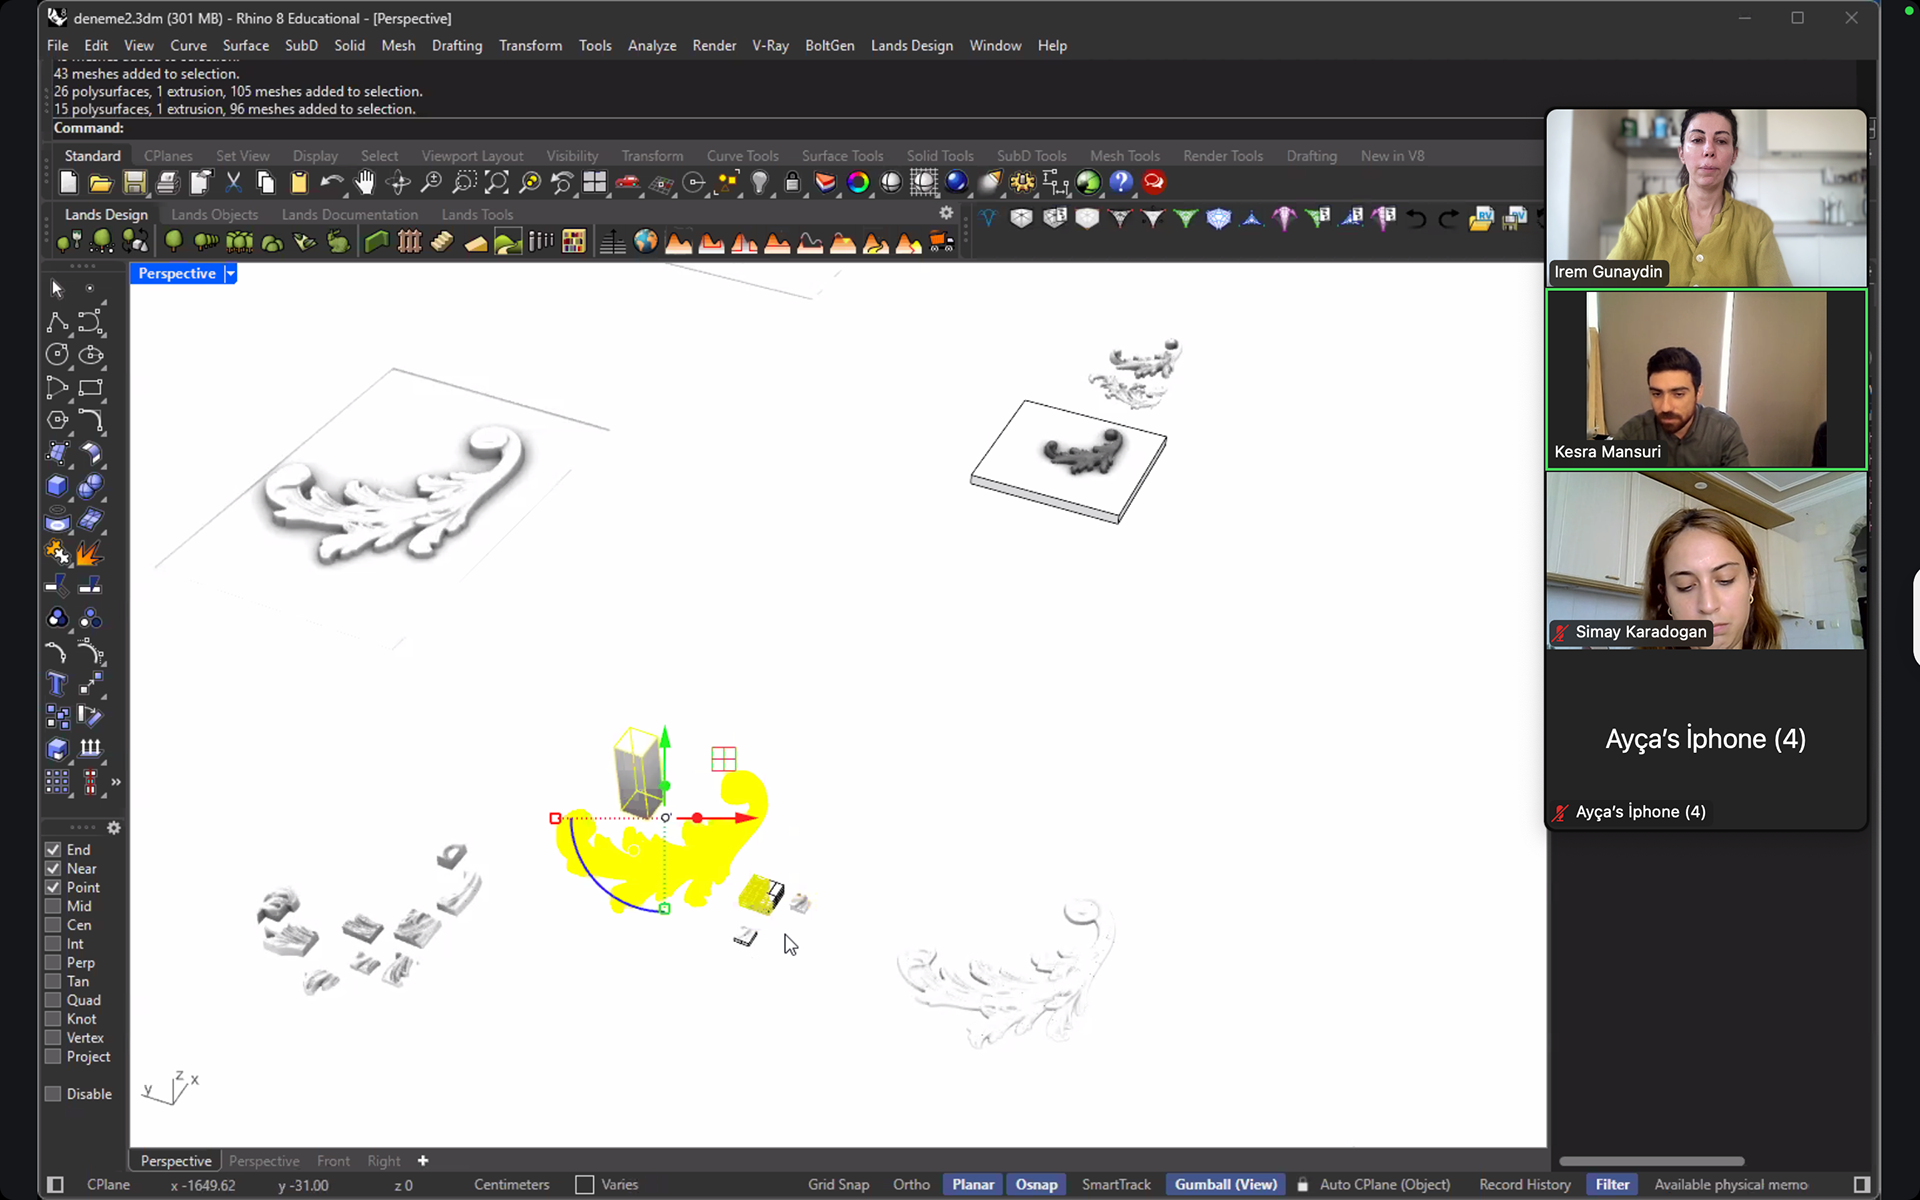1920x1200 pixels.
Task: Open Lands Design toolbar gear options
Action: tap(946, 213)
